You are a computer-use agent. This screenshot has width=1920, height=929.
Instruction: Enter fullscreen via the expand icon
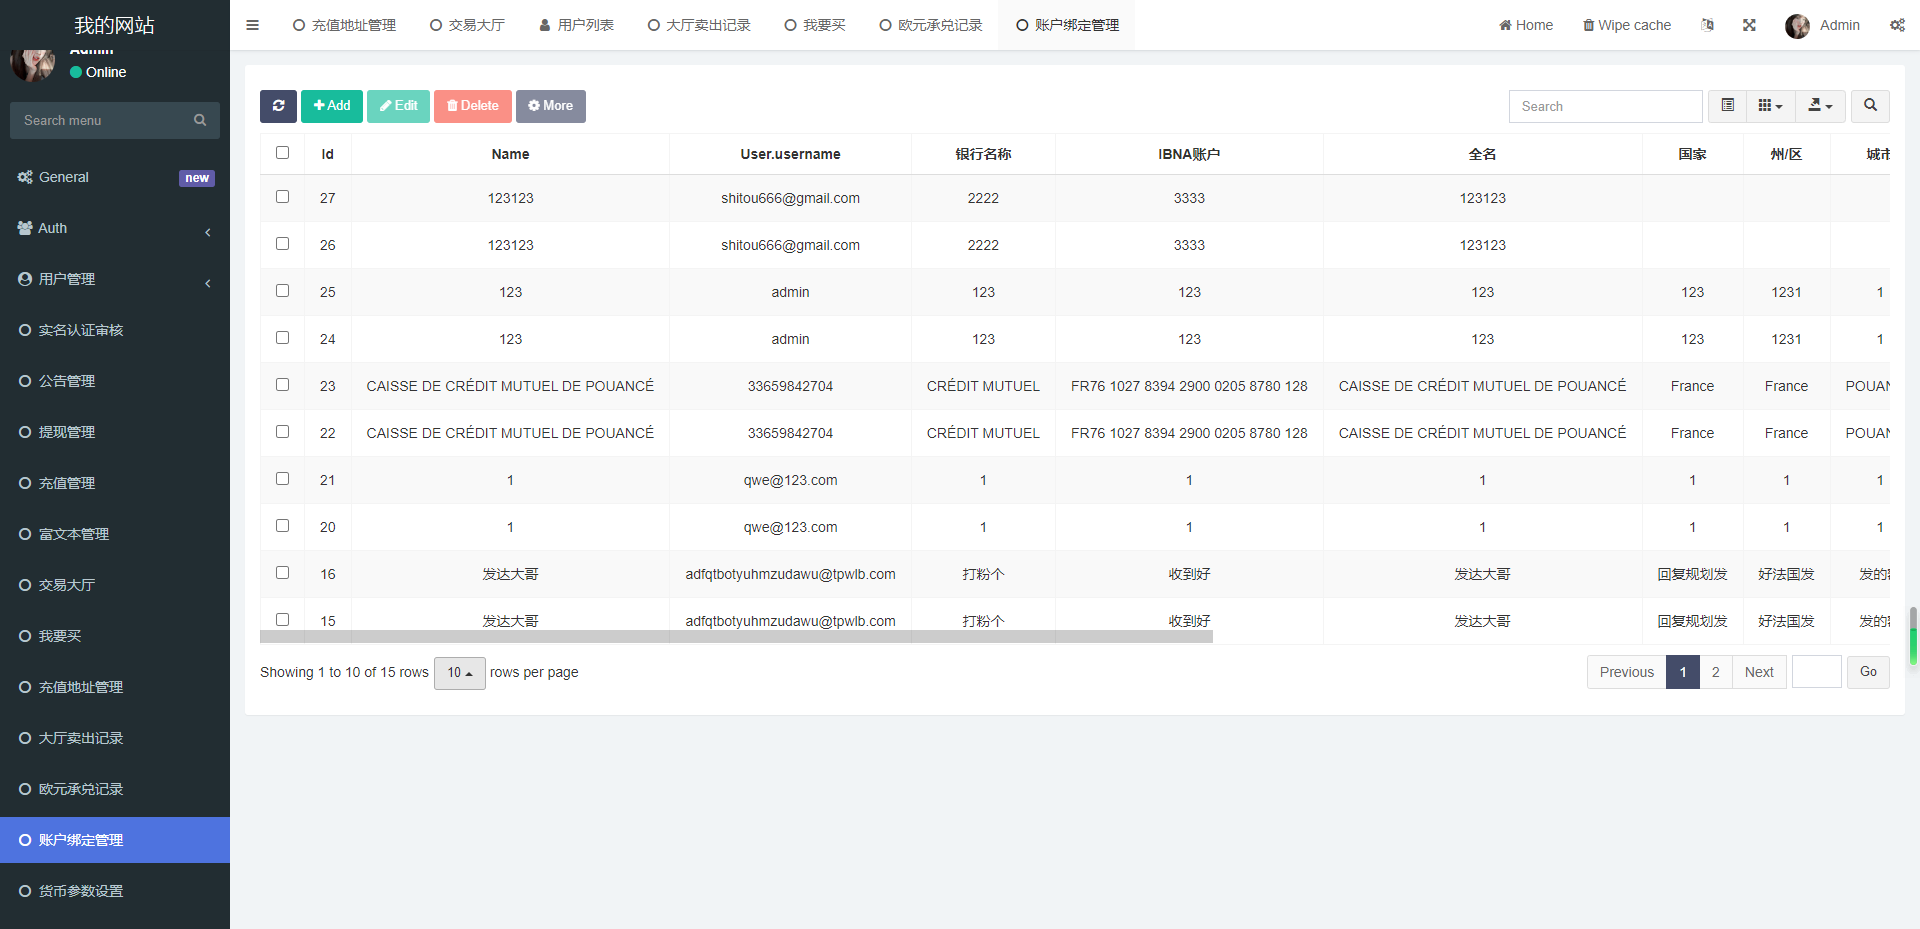coord(1749,25)
